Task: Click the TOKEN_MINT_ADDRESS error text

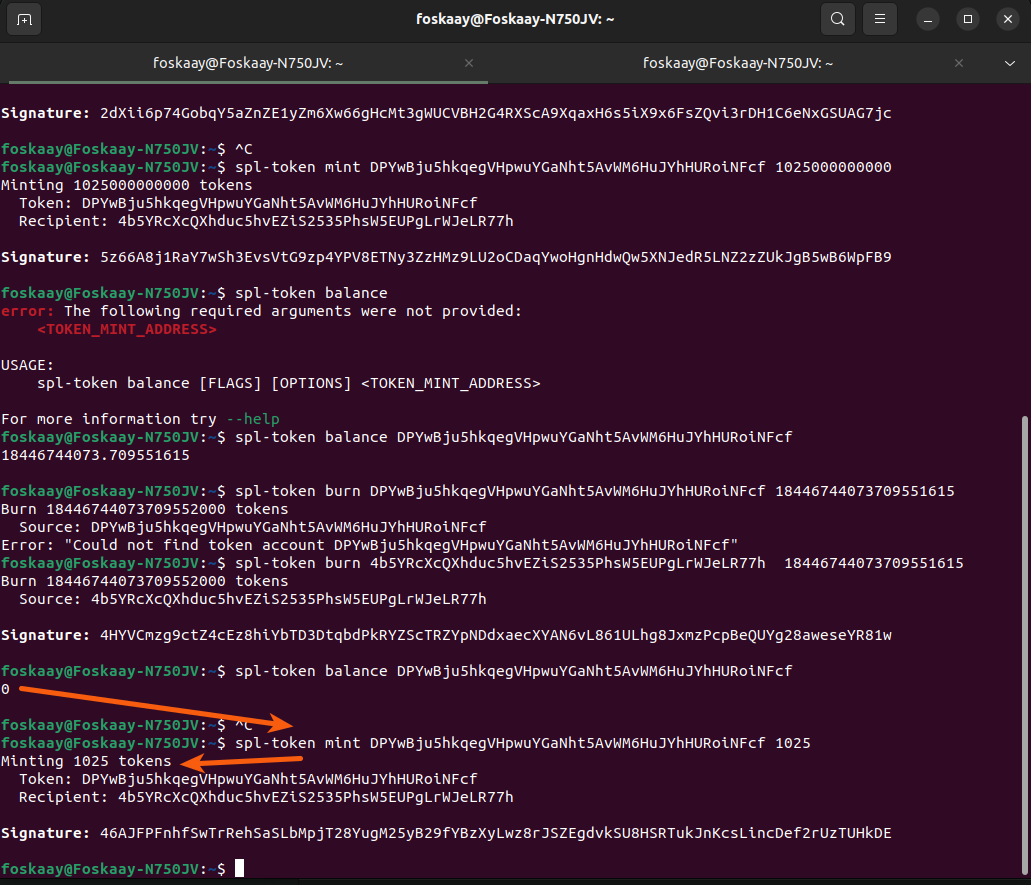Action: pos(127,328)
